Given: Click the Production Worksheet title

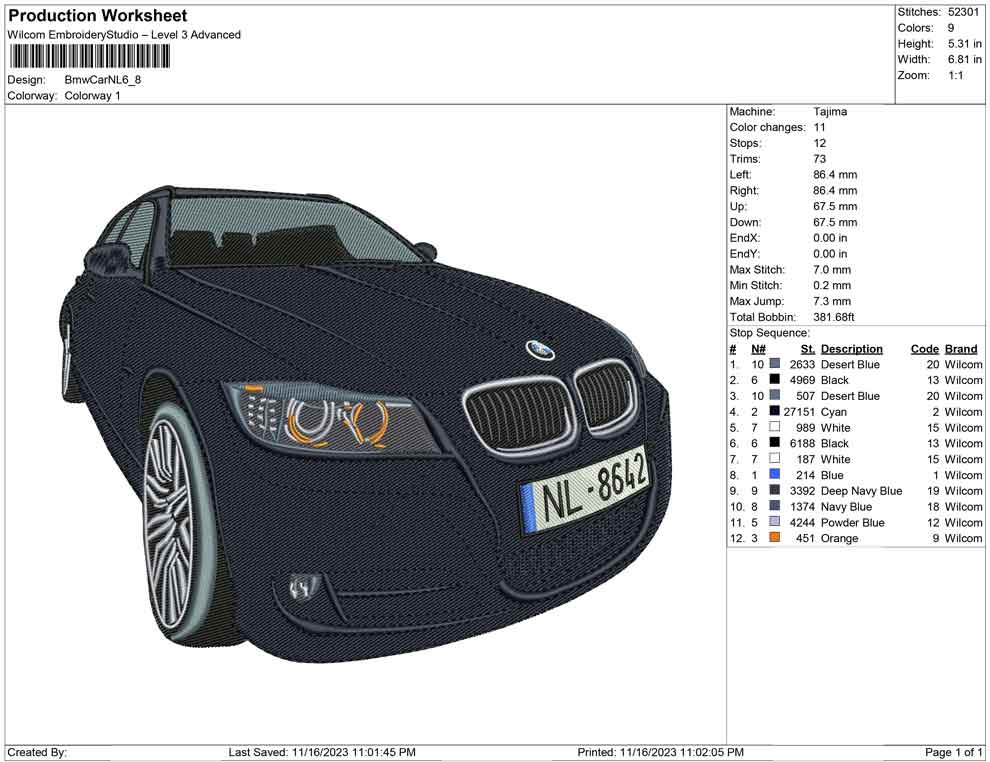Looking at the screenshot, I should click(97, 15).
